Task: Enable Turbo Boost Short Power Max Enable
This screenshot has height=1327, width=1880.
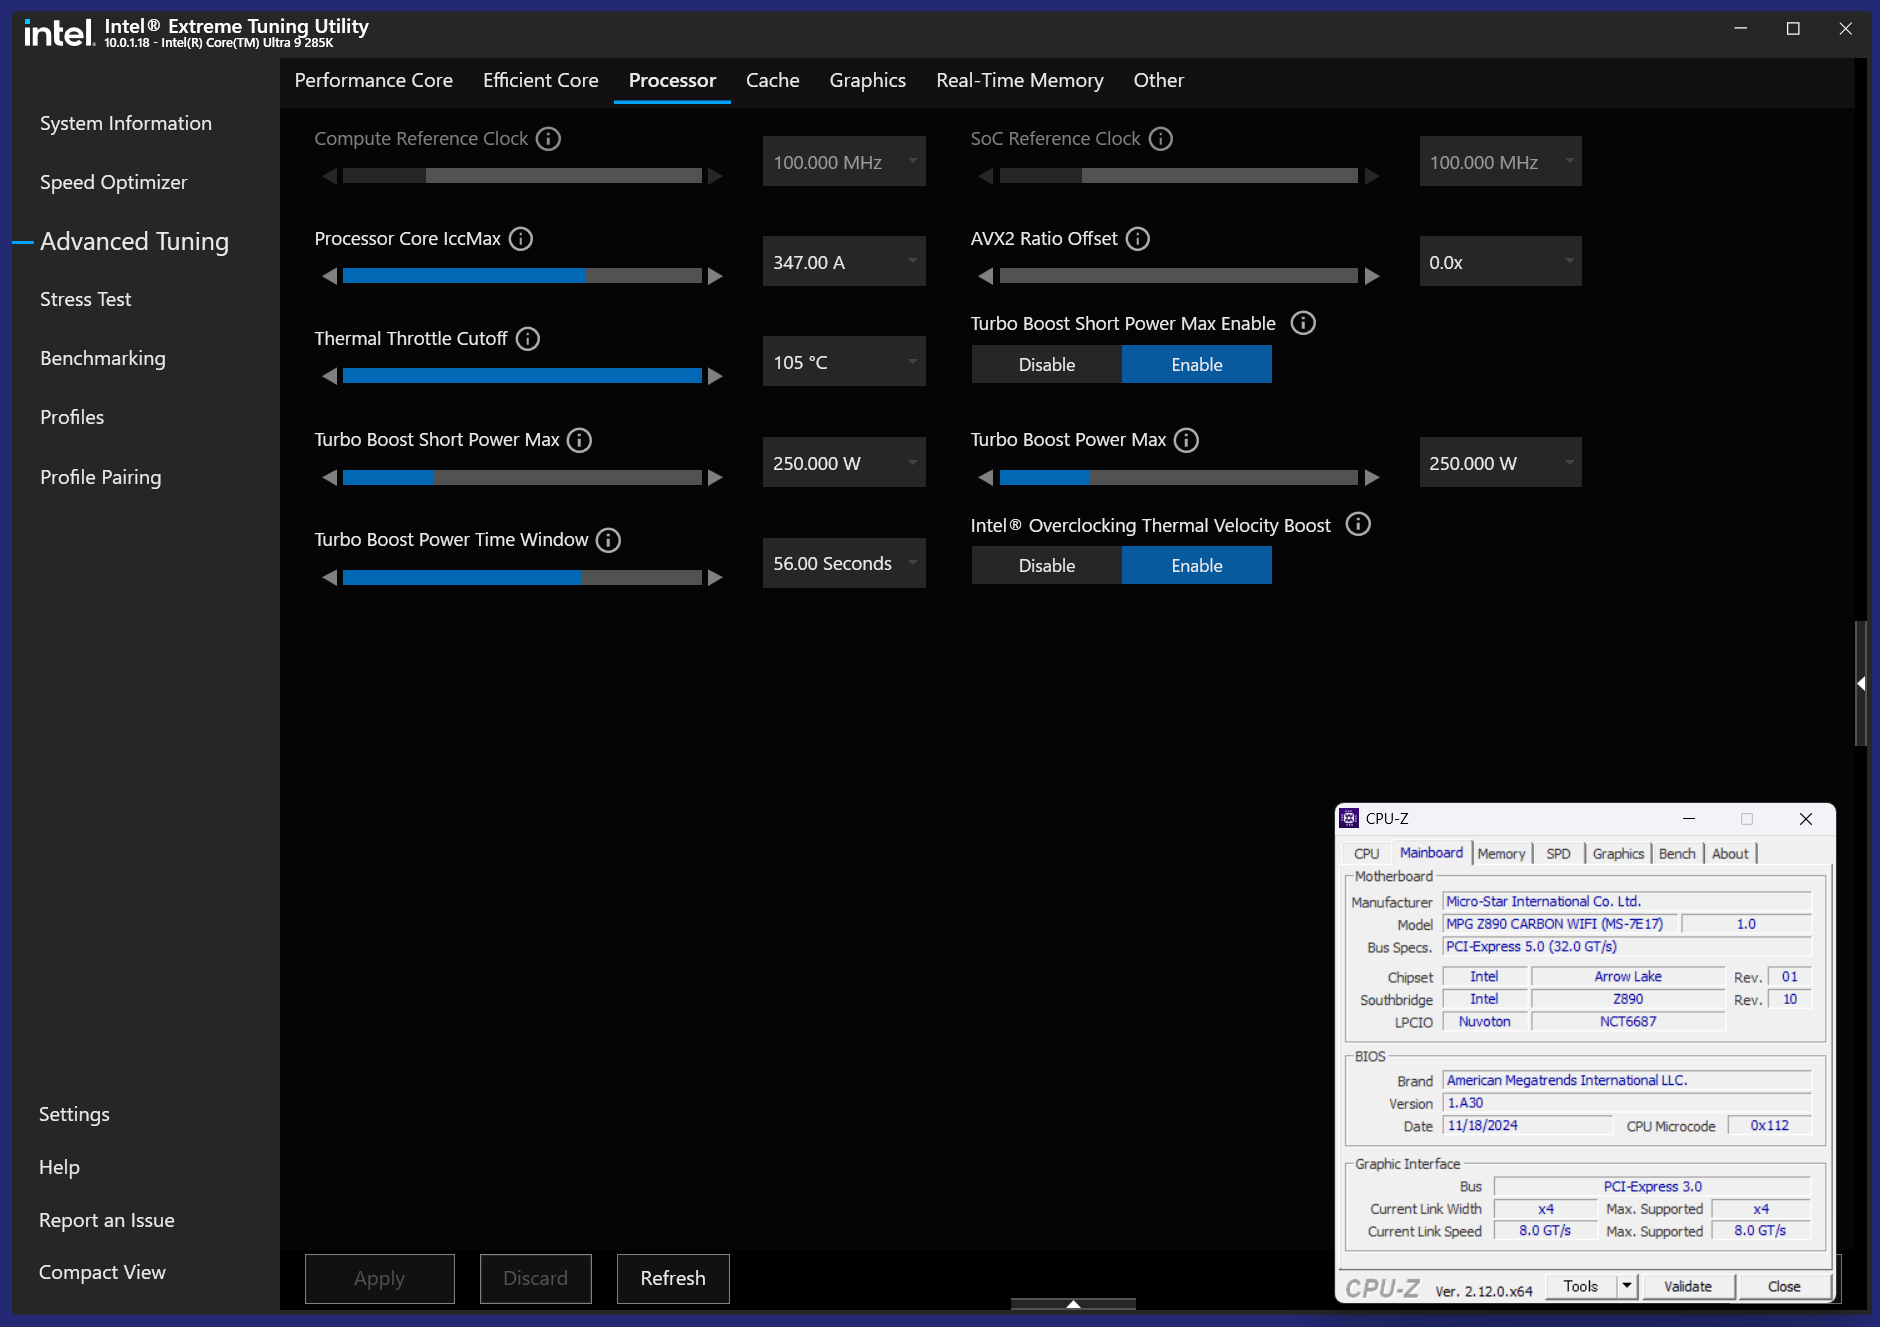Action: 1197,364
